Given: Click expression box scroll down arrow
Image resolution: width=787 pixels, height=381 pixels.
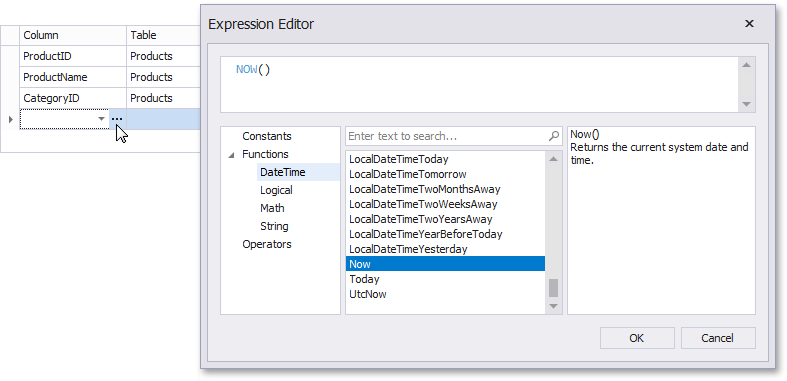Looking at the screenshot, I should click(746, 104).
